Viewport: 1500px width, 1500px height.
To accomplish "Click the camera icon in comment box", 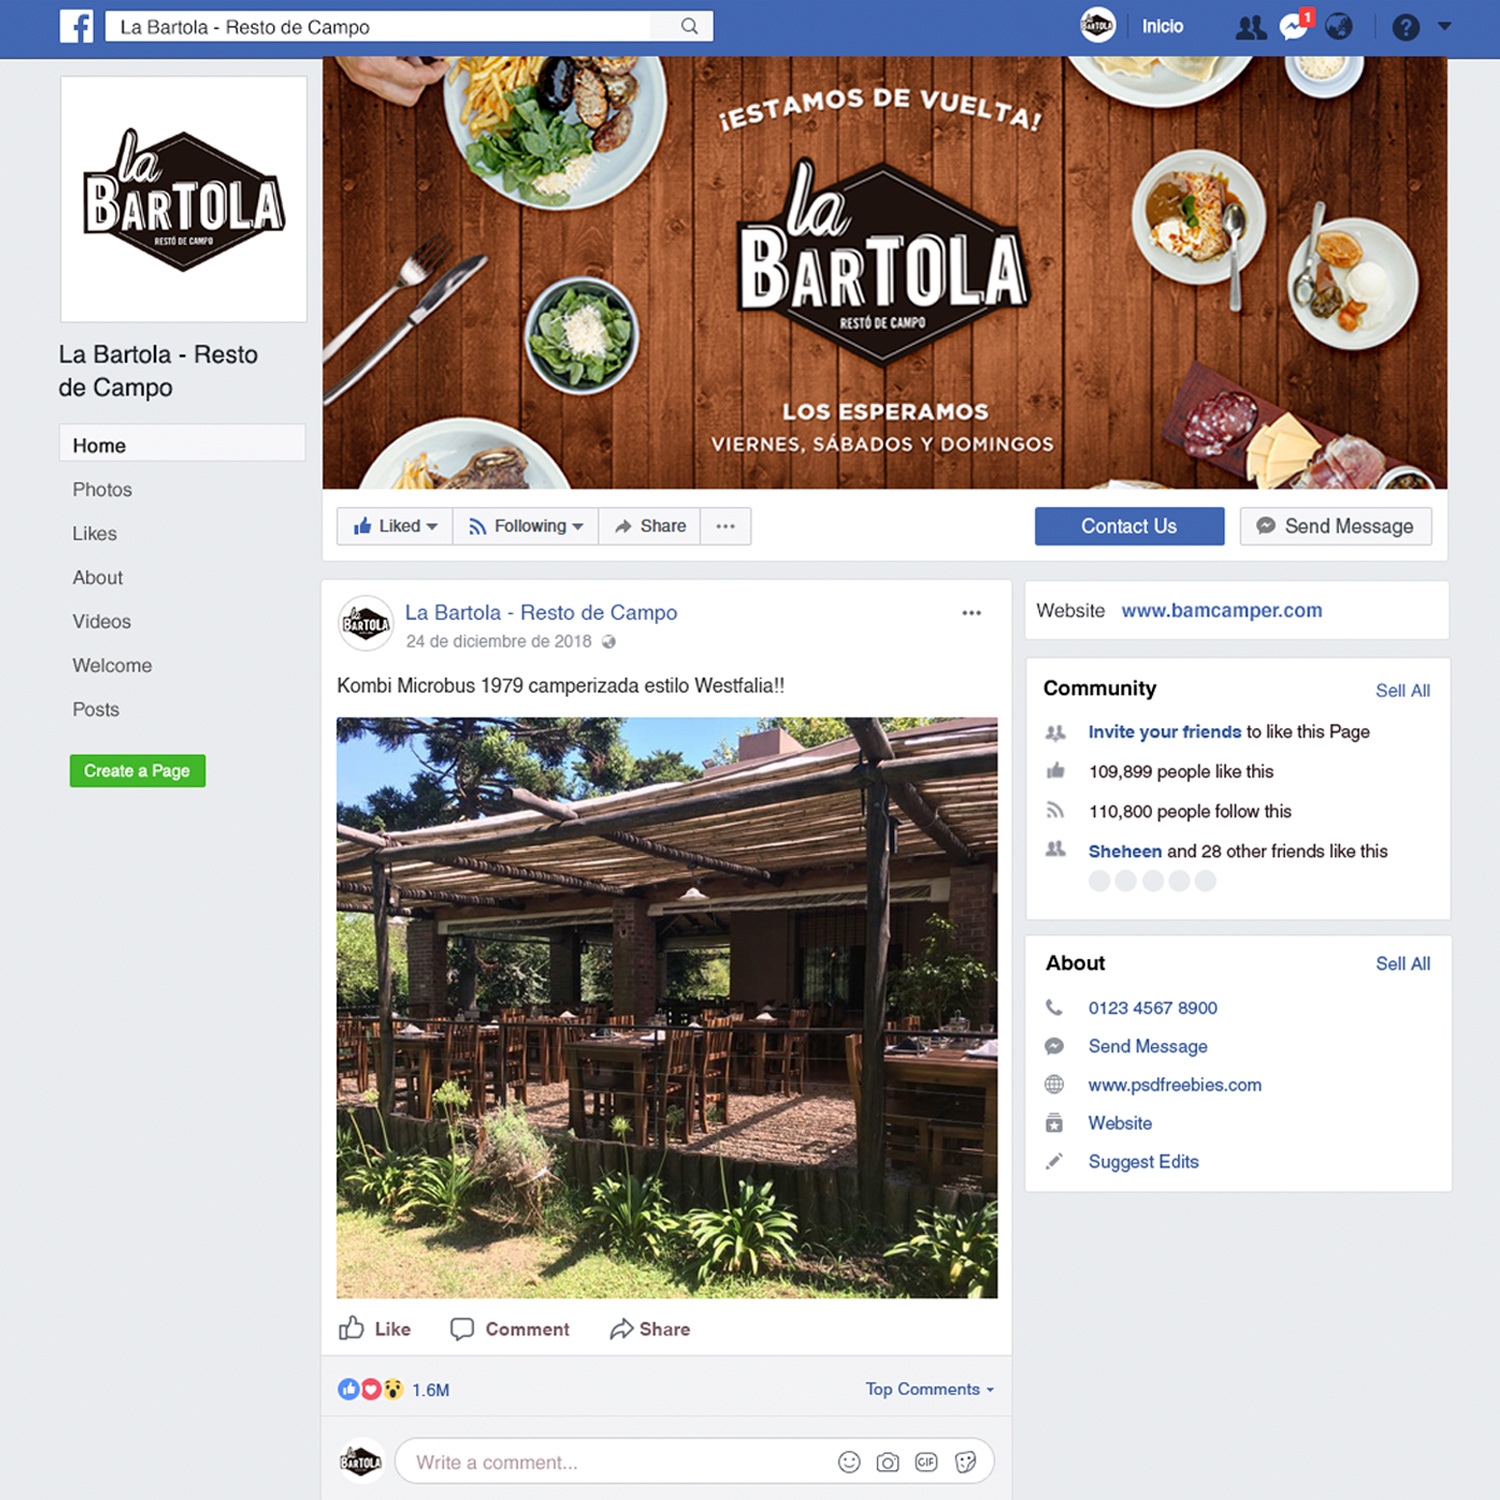I will (x=887, y=1462).
